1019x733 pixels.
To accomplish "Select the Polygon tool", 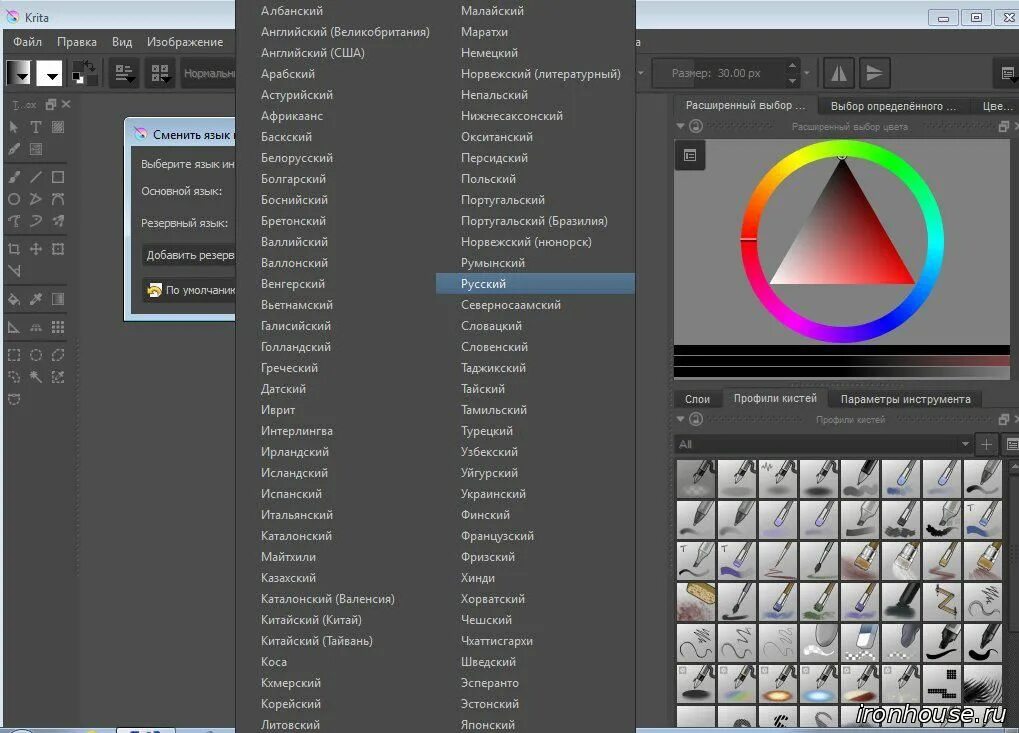I will coord(36,199).
